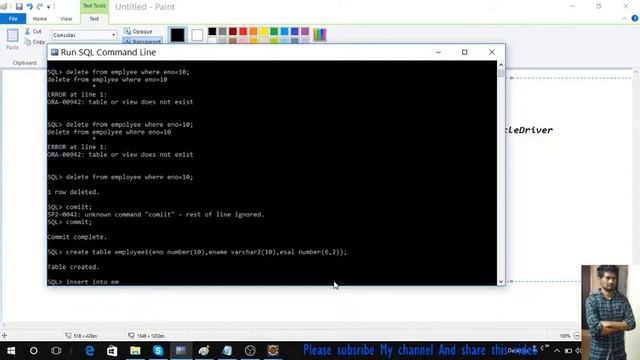Click the Cut scissors command
The width and height of the screenshot is (640, 360).
pos(33,31)
